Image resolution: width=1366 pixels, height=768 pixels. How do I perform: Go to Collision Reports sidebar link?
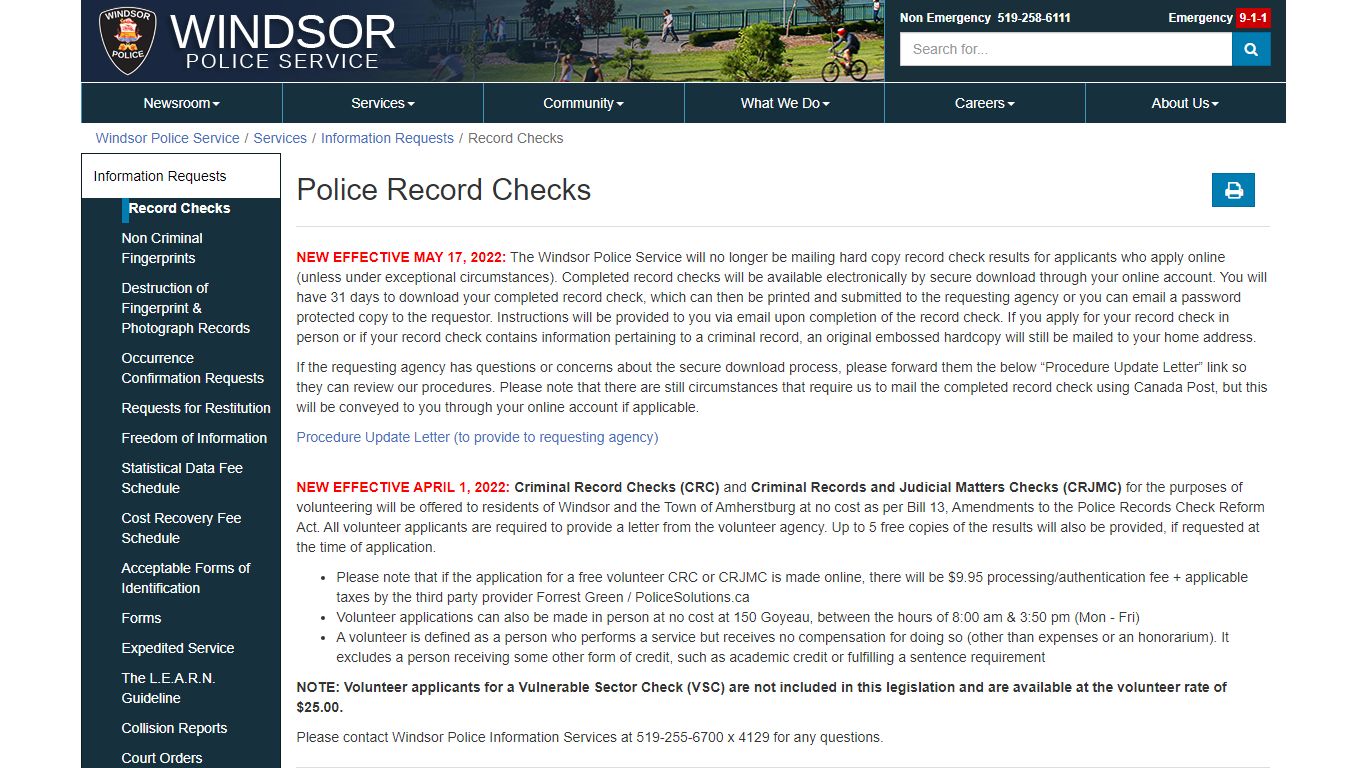click(x=174, y=728)
